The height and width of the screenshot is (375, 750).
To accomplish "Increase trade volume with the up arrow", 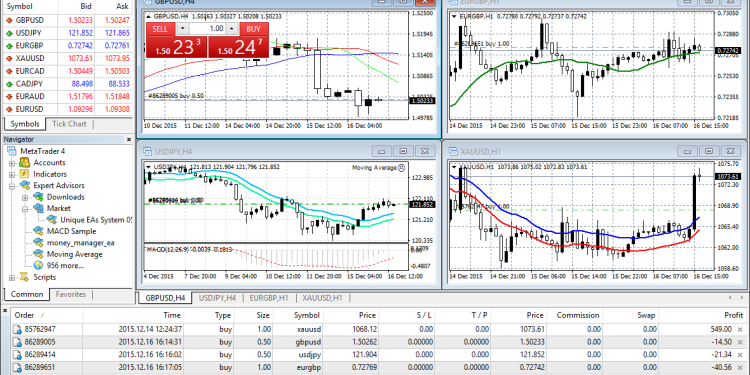I will coord(232,29).
